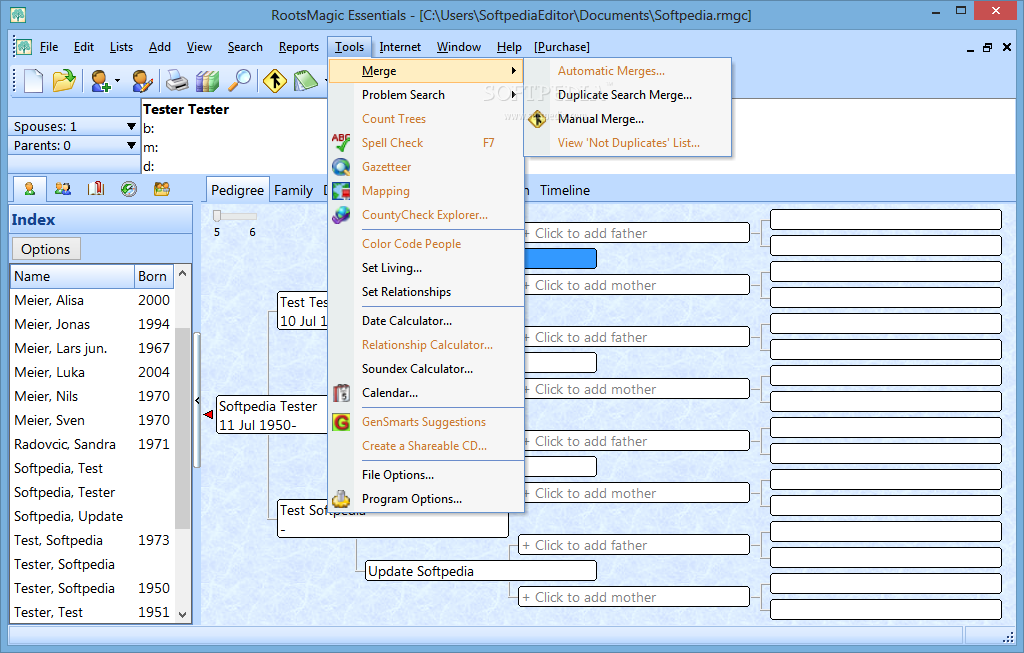The height and width of the screenshot is (653, 1024).
Task: Open the Reports menu
Action: click(x=298, y=47)
